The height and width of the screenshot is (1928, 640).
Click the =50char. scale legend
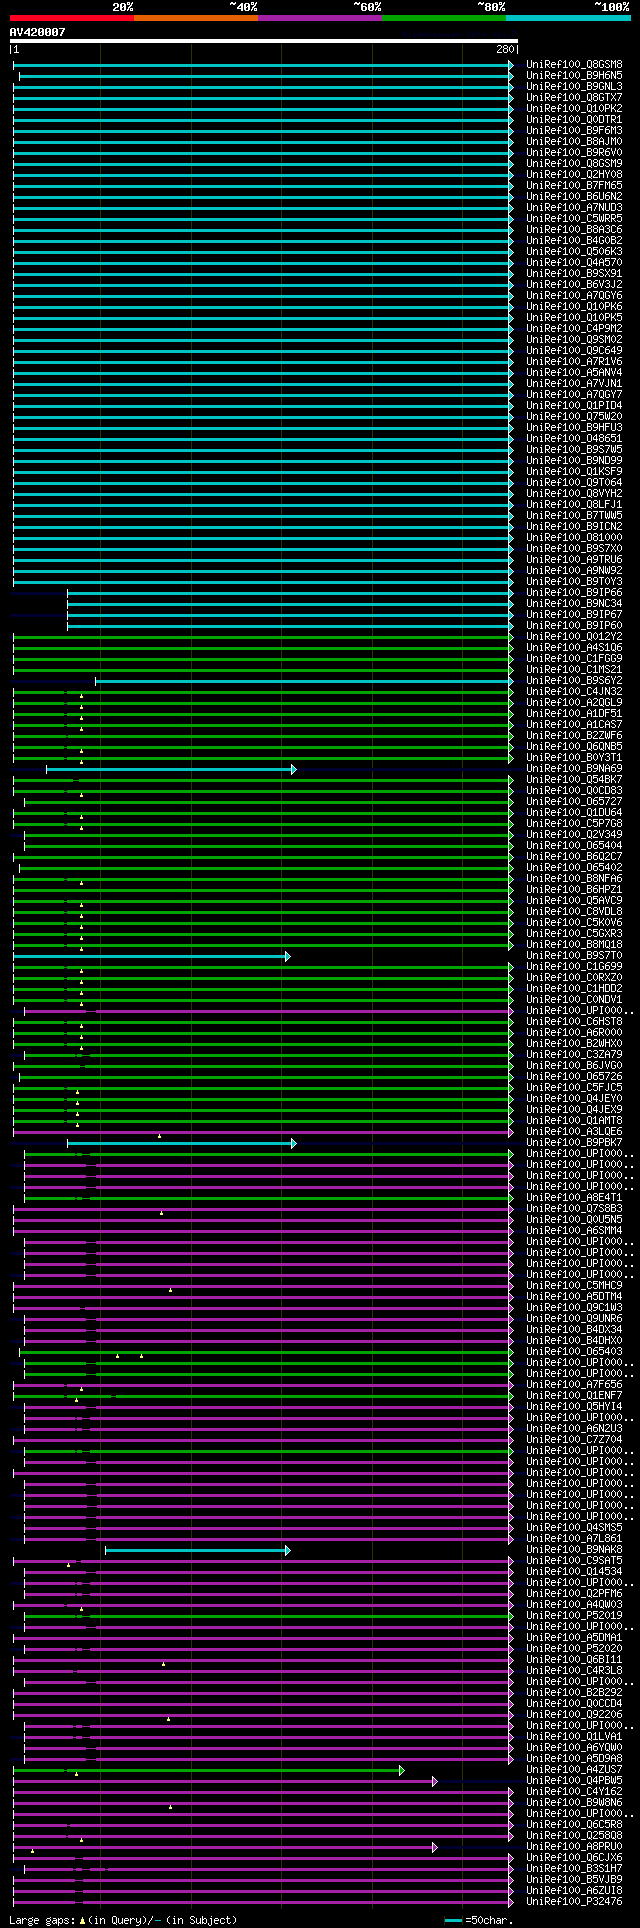tap(479, 1920)
